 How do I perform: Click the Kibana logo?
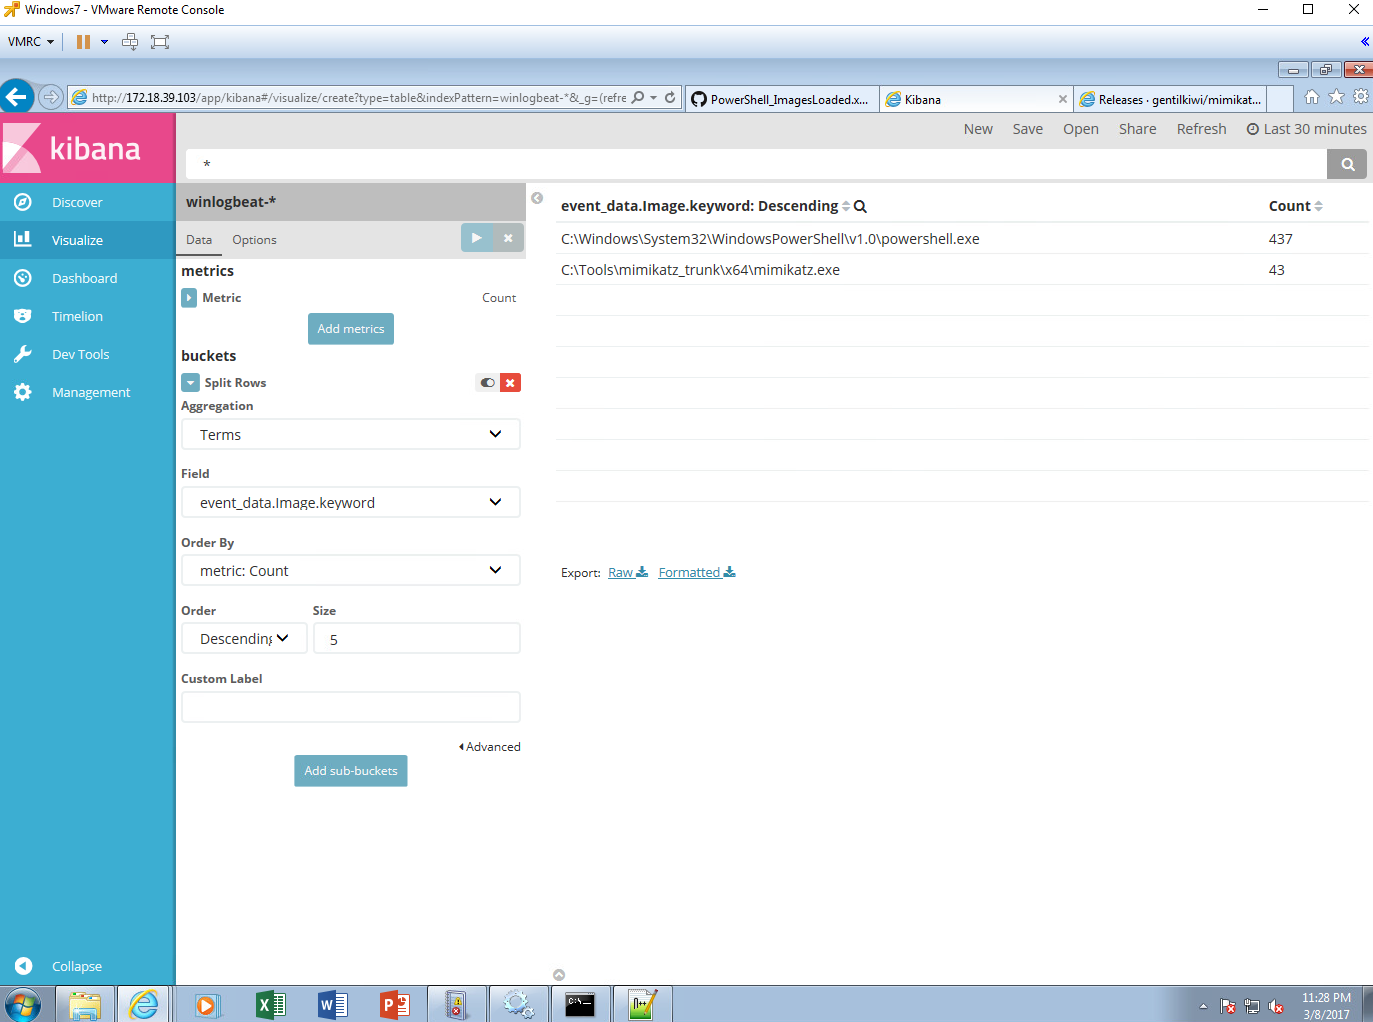click(87, 148)
